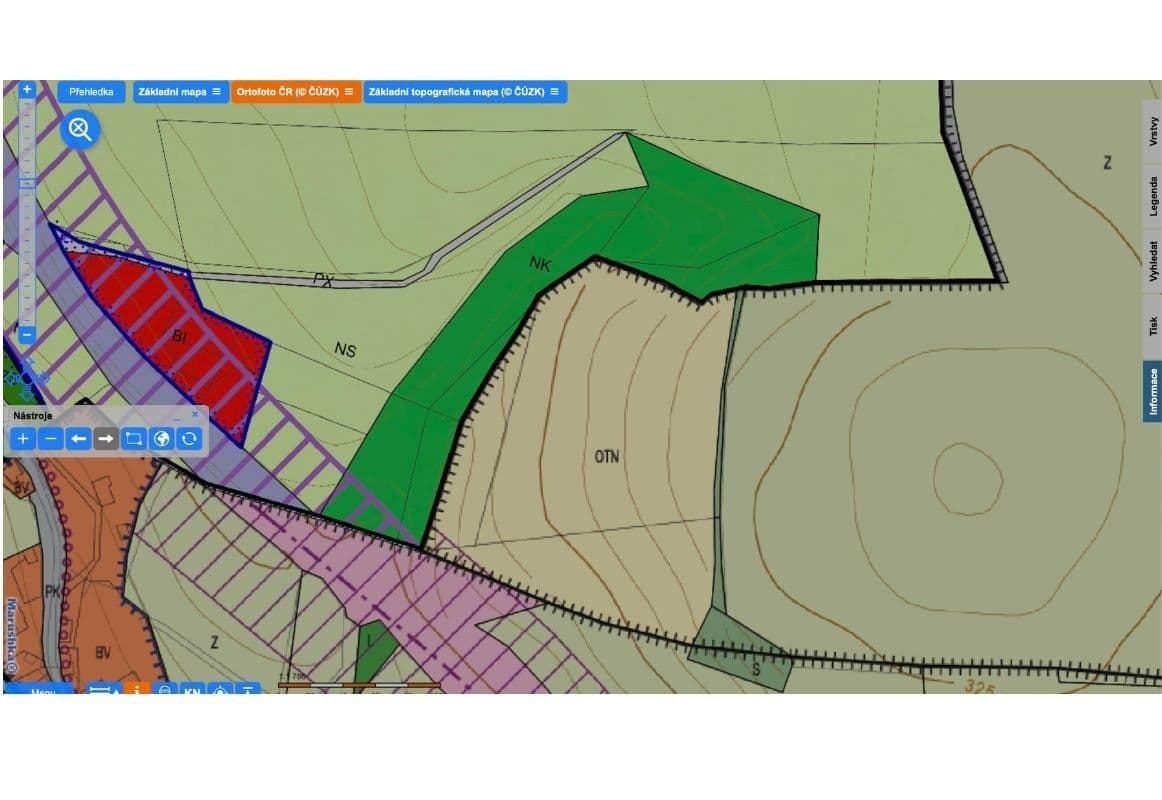Open the Základní mapa layer menu
The height and width of the screenshot is (800, 1162).
click(217, 91)
